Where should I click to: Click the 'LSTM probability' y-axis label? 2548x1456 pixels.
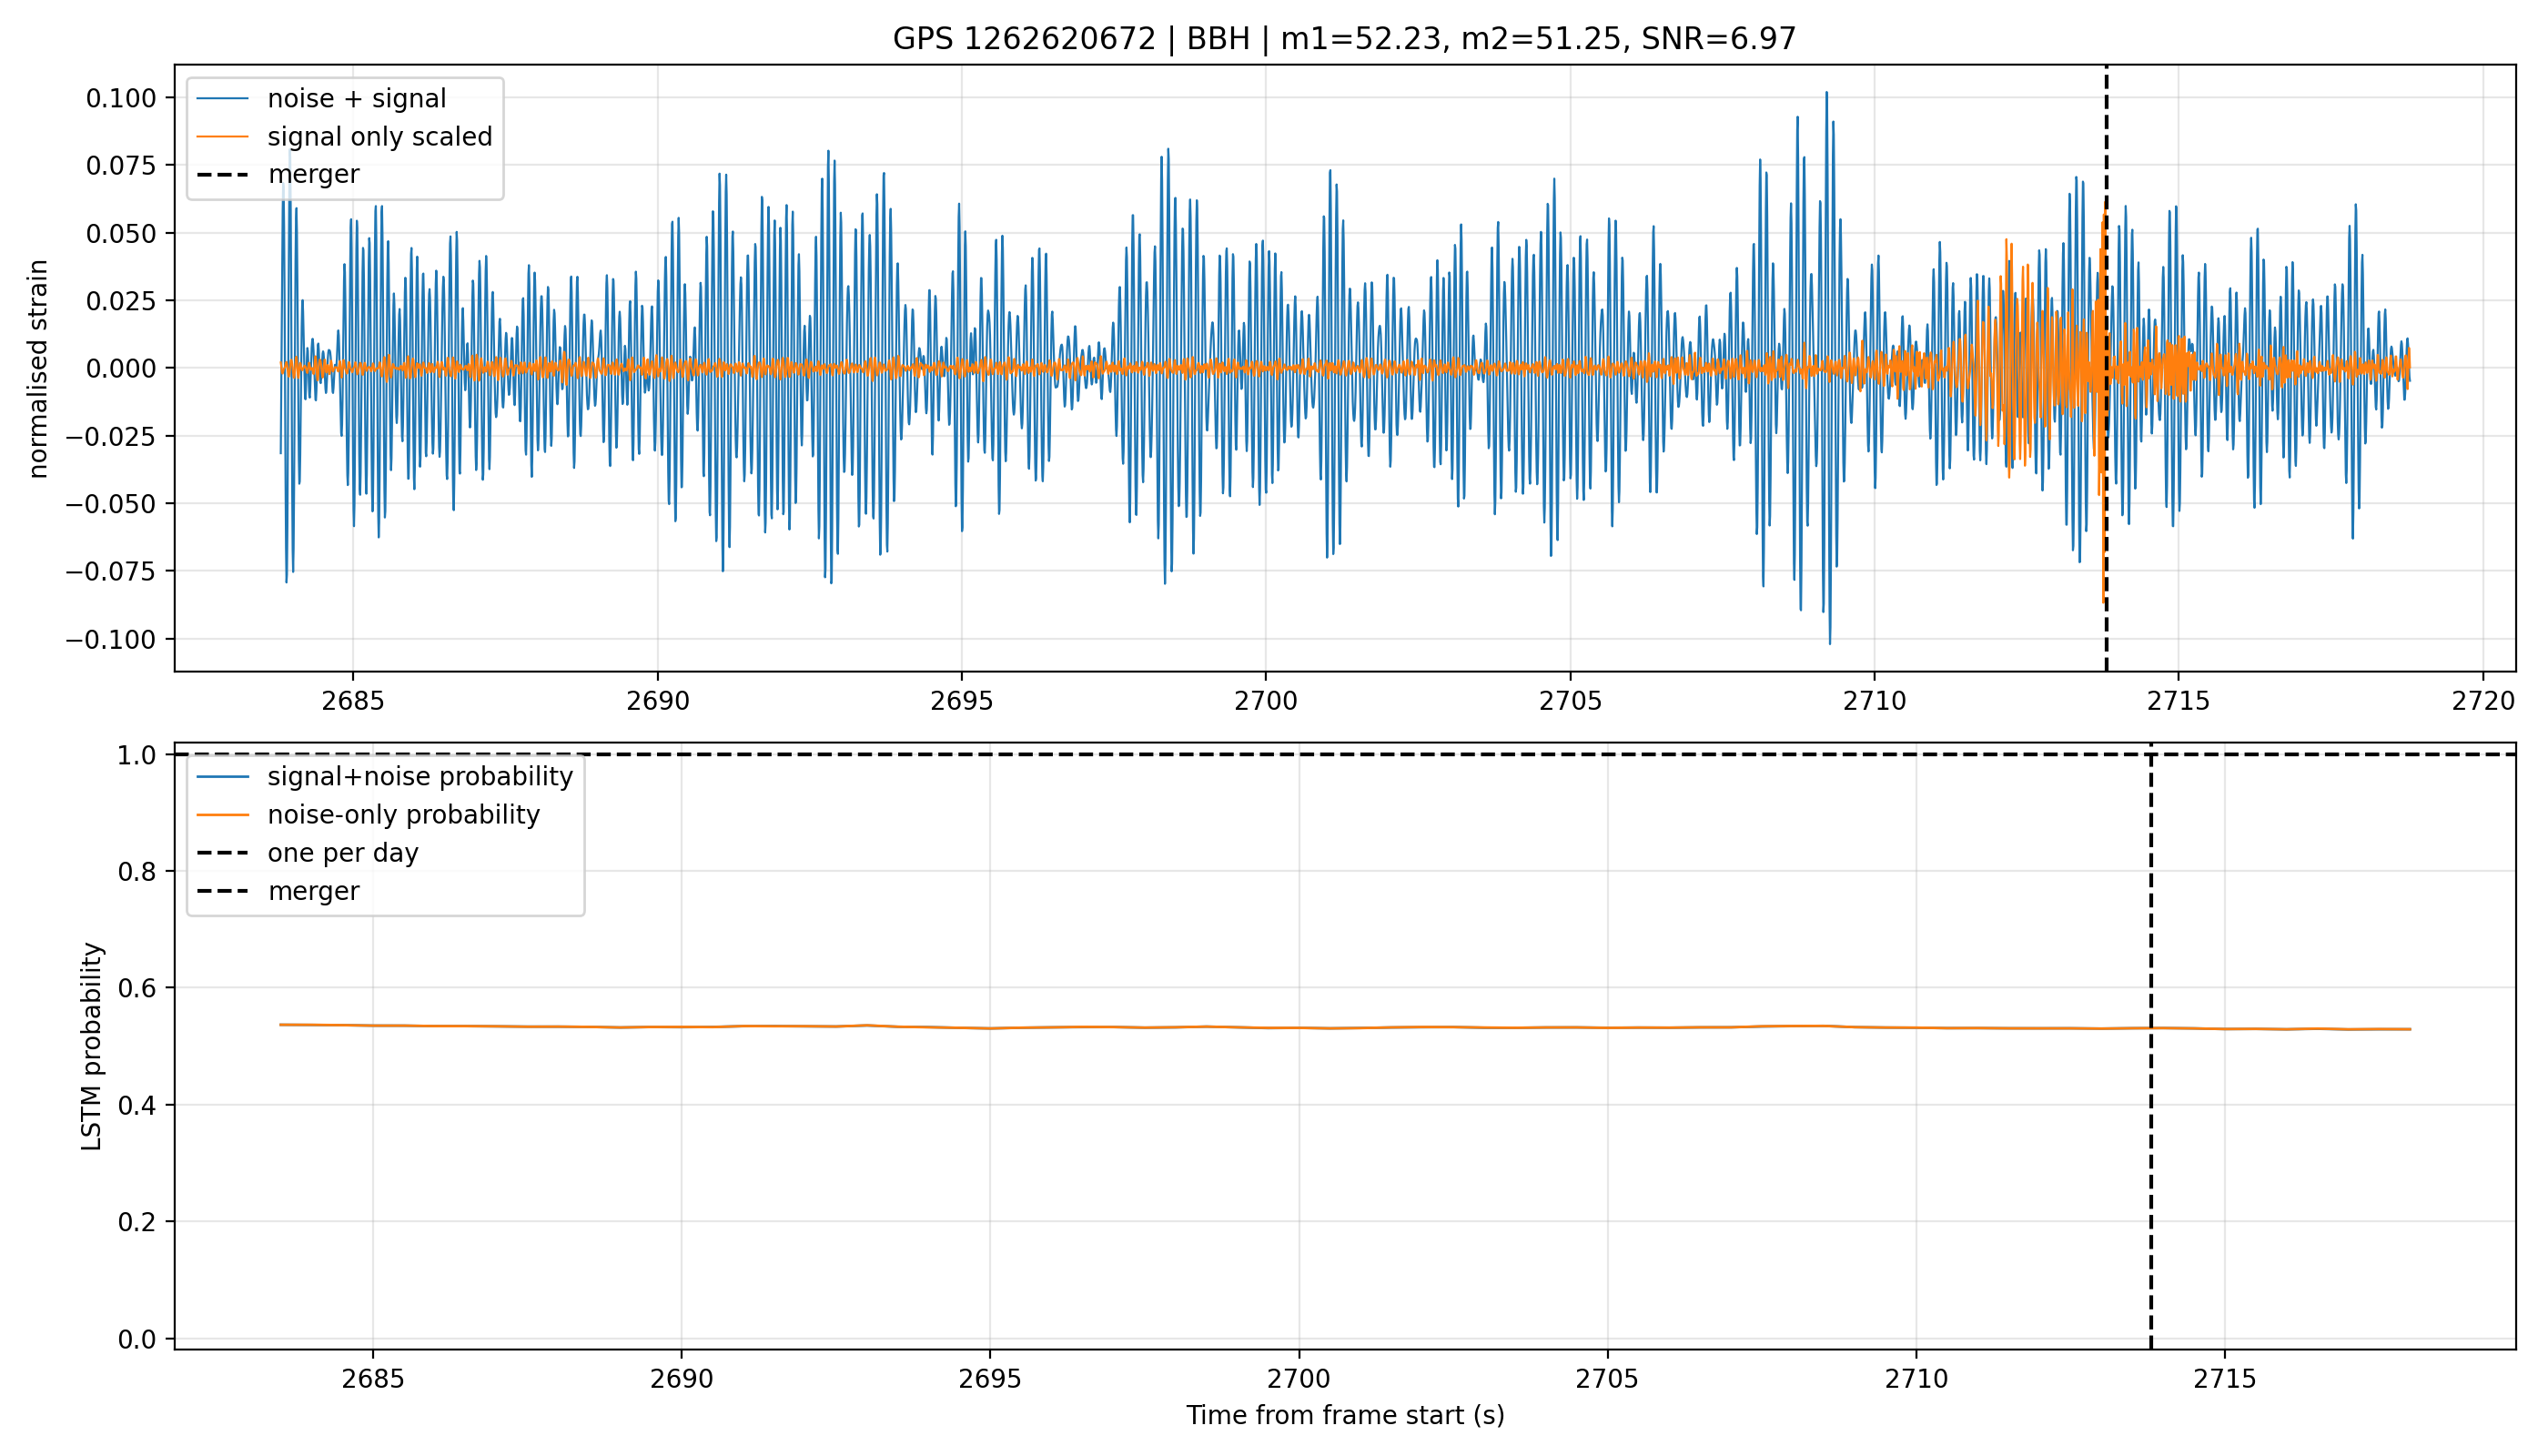pyautogui.click(x=91, y=1046)
